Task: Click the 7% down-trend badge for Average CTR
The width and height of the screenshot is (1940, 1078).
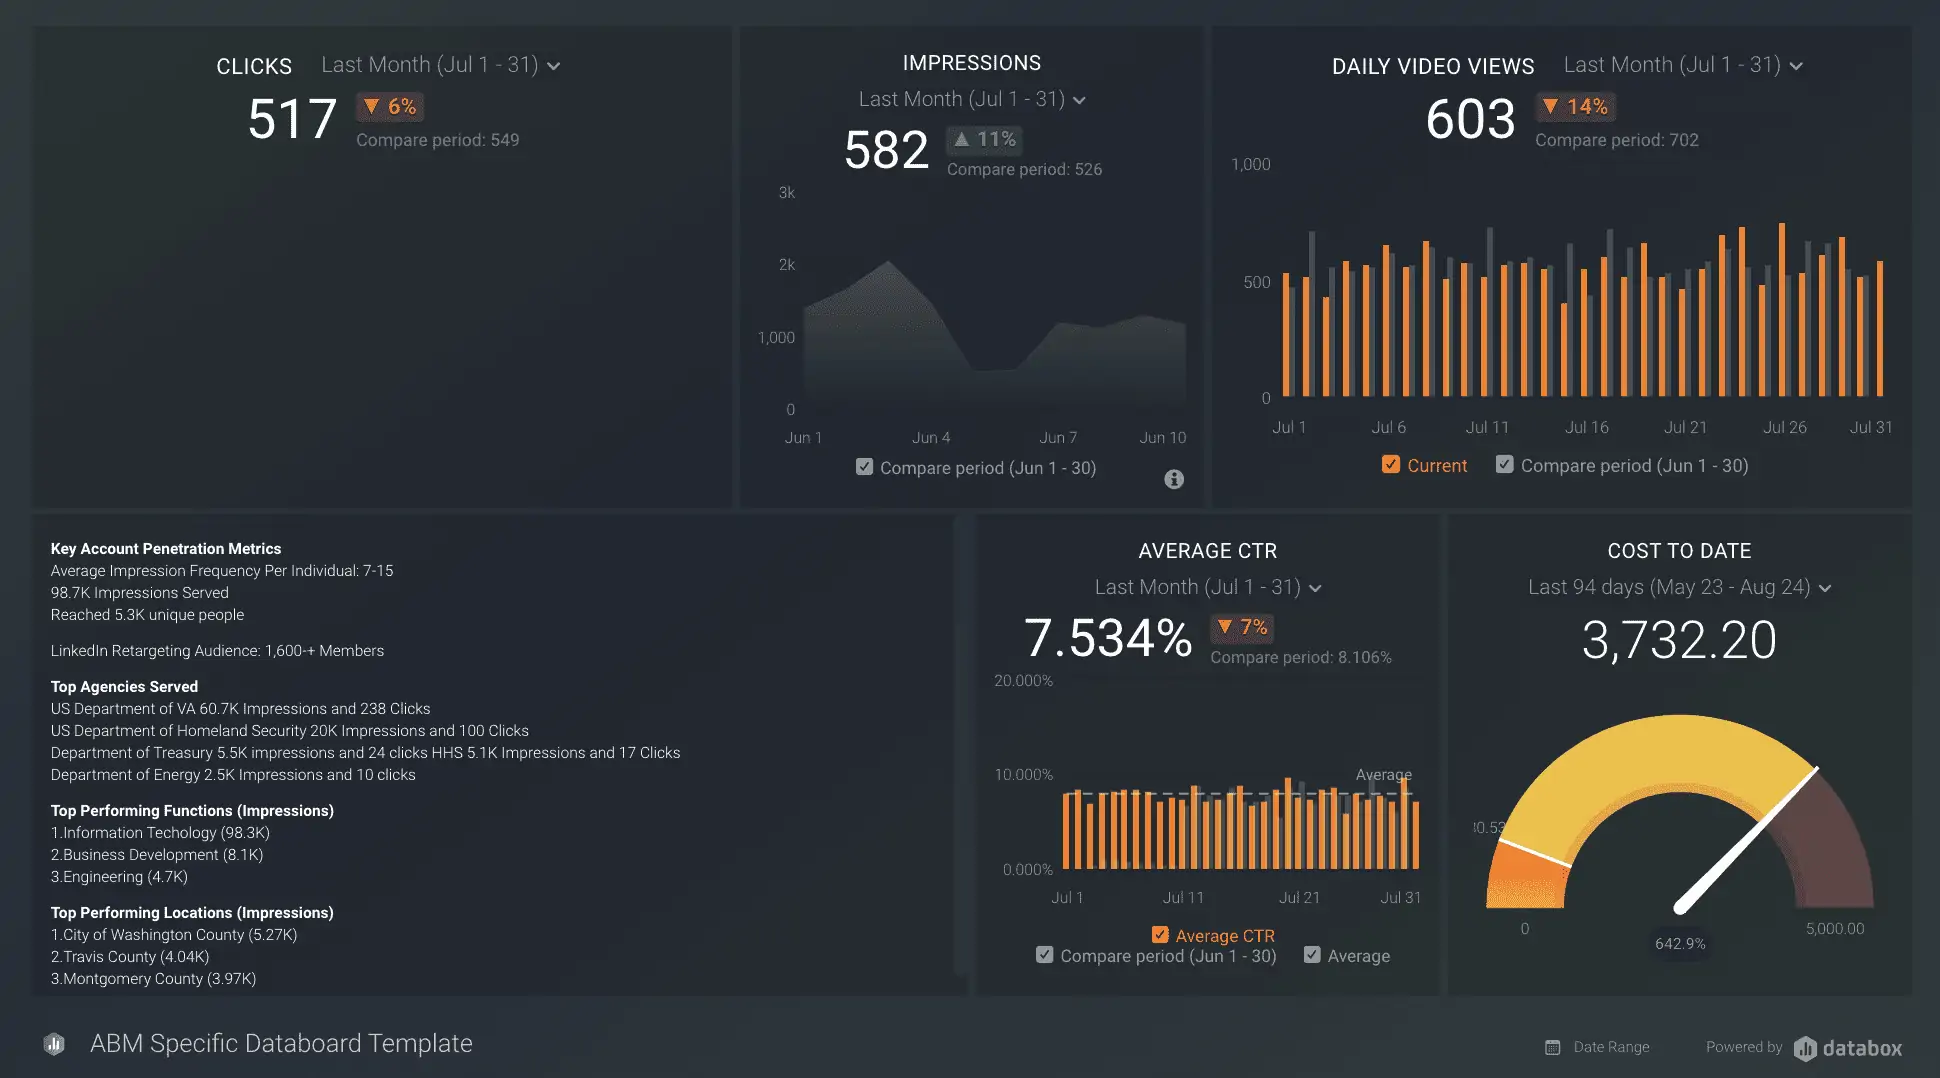Action: click(x=1242, y=627)
